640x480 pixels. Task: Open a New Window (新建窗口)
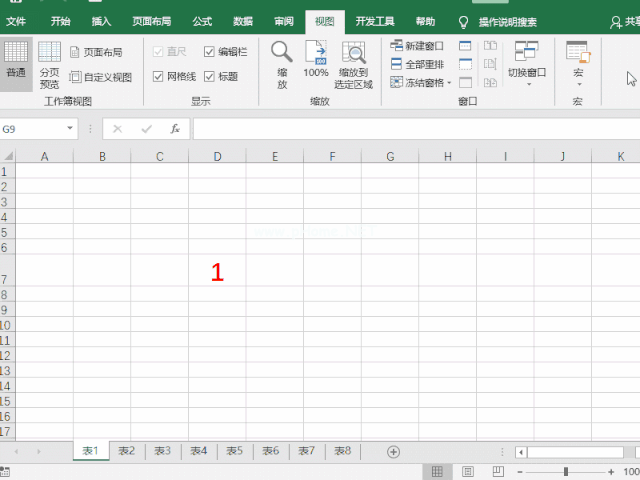coord(417,46)
